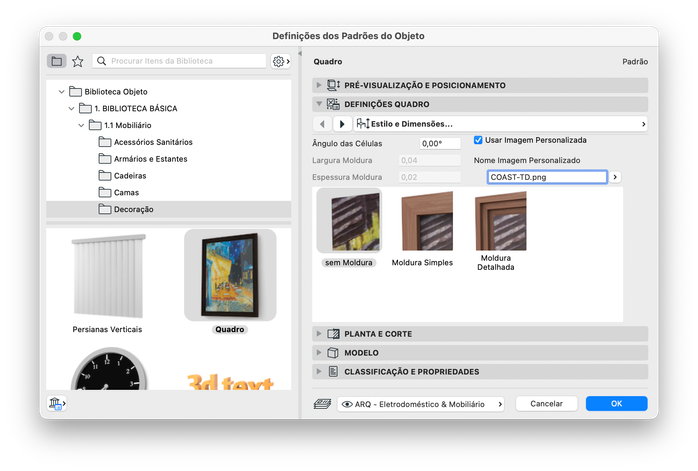The height and width of the screenshot is (471, 698).
Task: Open custom image name picker arrow
Action: 615,177
